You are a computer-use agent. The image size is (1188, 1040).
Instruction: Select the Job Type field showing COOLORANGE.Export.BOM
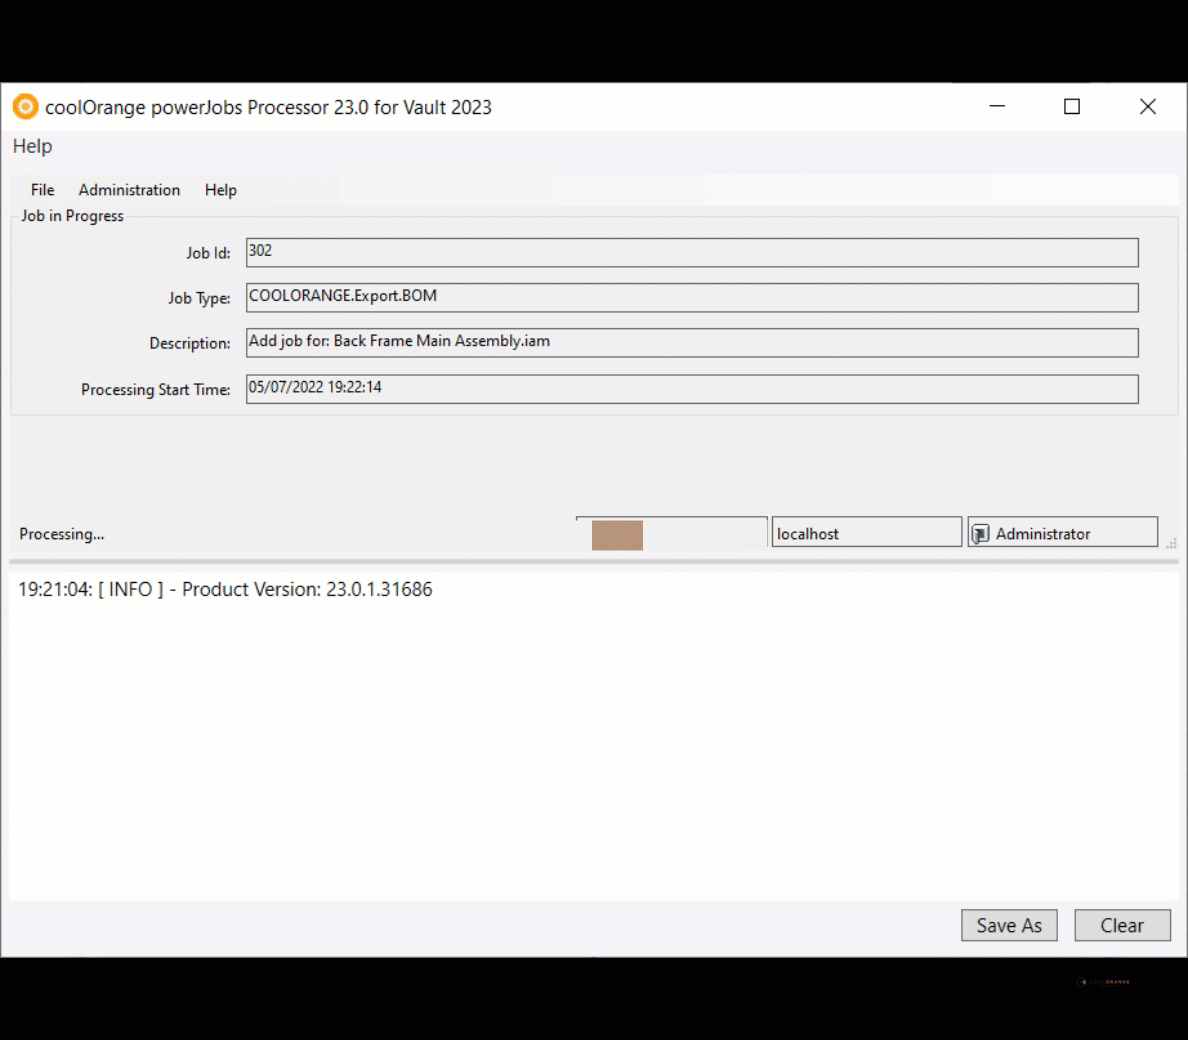(x=692, y=297)
